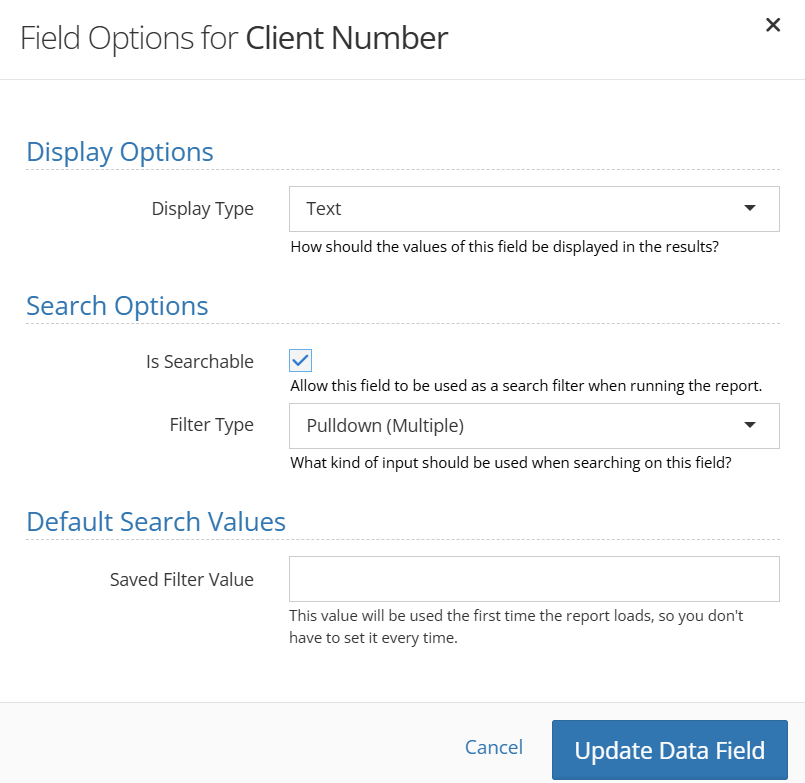Click the Saved Filter Value label
The width and height of the screenshot is (805, 783).
coord(181,580)
